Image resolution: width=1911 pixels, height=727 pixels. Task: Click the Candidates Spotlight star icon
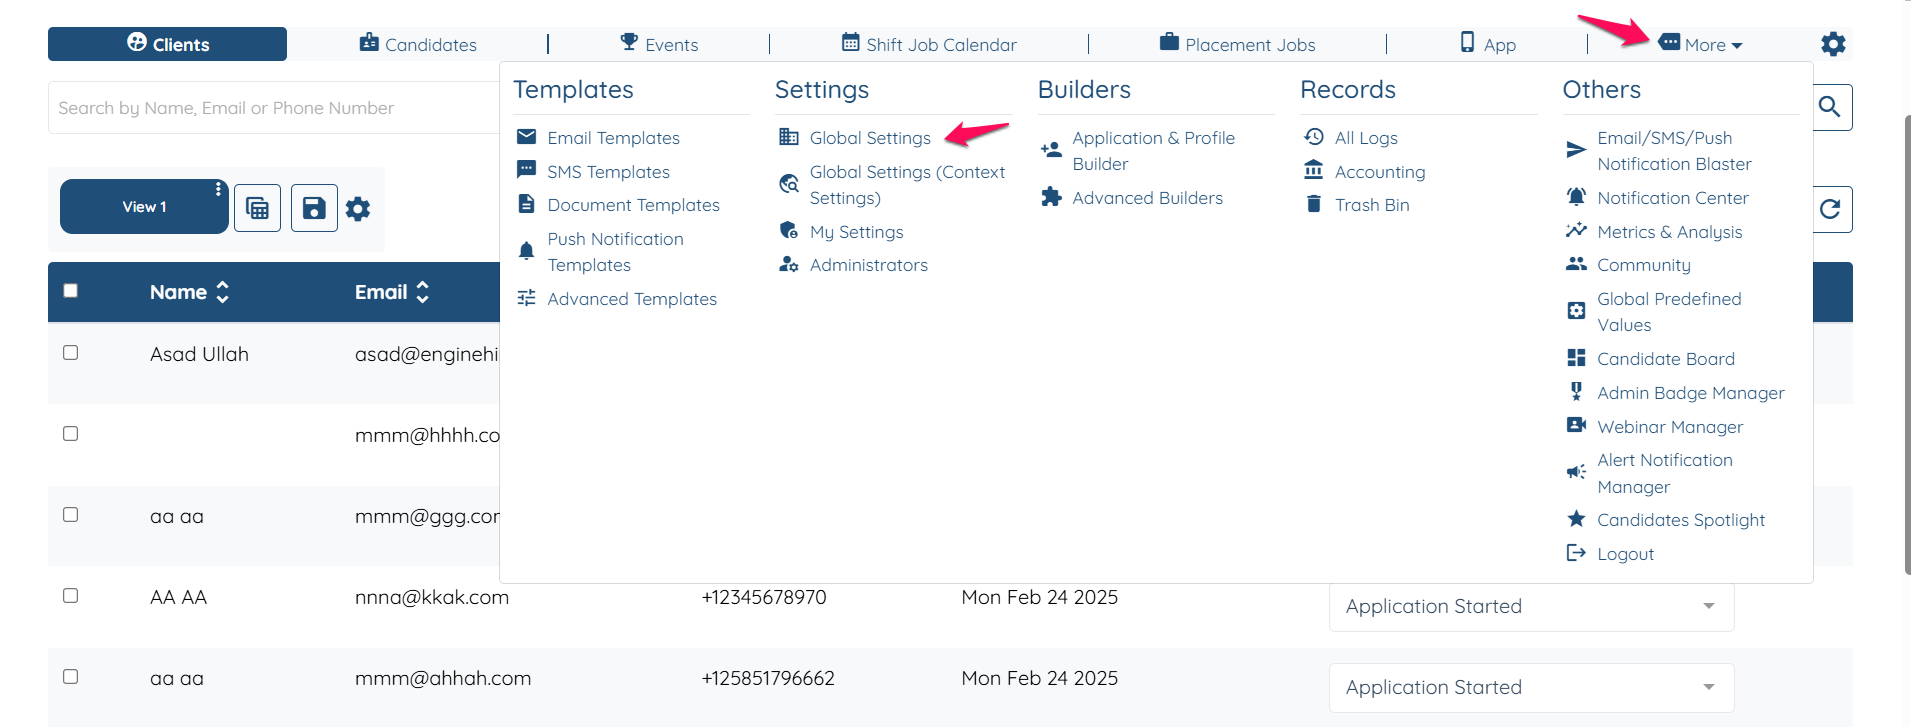pos(1576,519)
